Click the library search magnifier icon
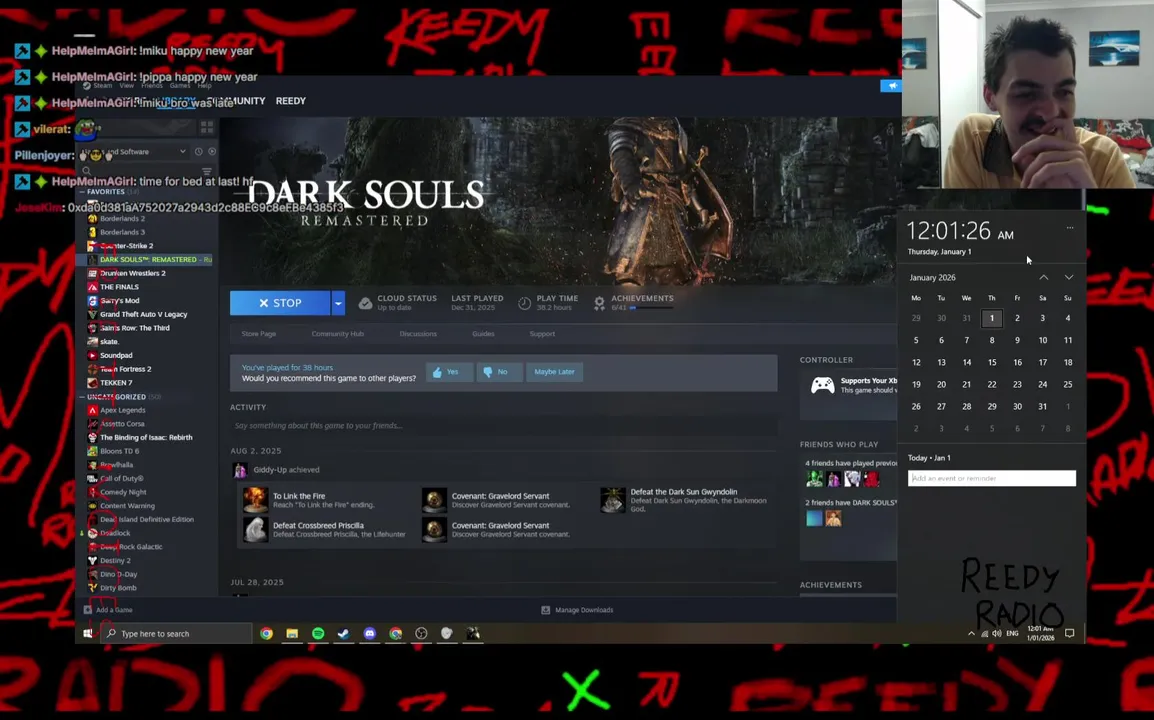Screen dimensions: 1154x720 pyautogui.click(x=87, y=171)
